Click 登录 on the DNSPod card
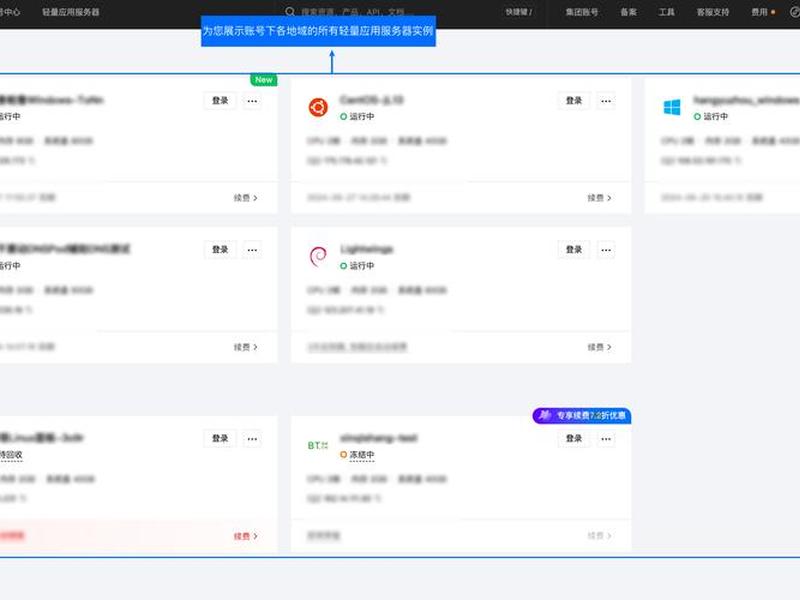800x600 pixels. pyautogui.click(x=220, y=249)
